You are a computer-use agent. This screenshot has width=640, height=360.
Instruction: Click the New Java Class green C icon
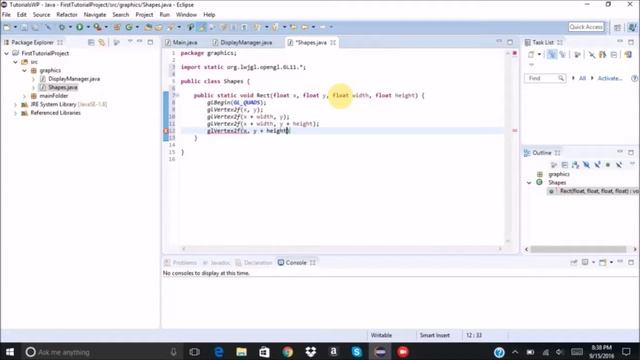[129, 27]
